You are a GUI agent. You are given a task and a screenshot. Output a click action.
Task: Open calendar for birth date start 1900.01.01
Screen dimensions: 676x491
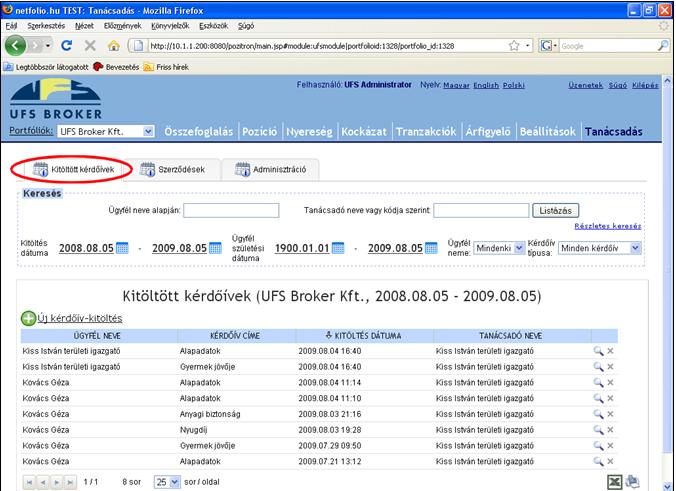click(x=338, y=248)
